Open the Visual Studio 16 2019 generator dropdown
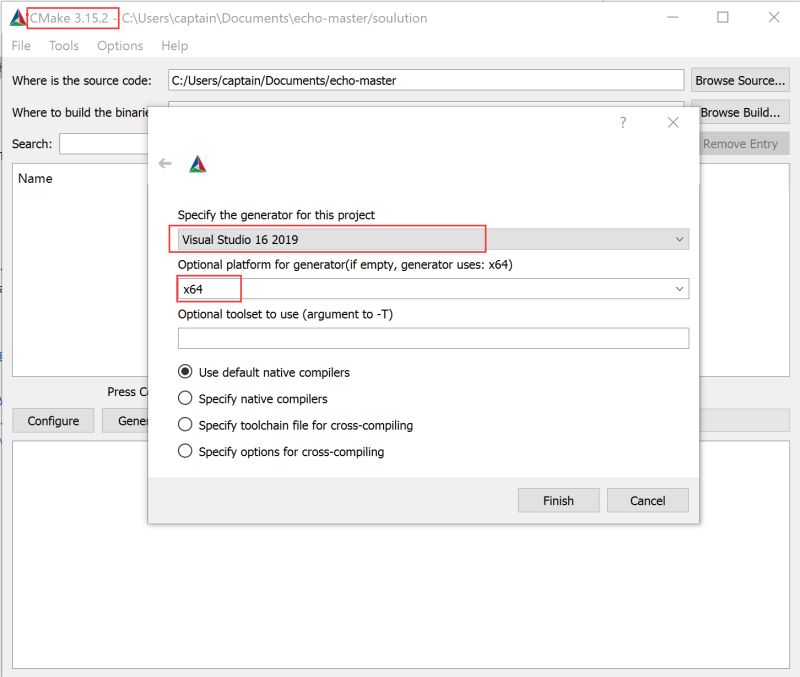Viewport: 800px width, 677px height. point(433,239)
